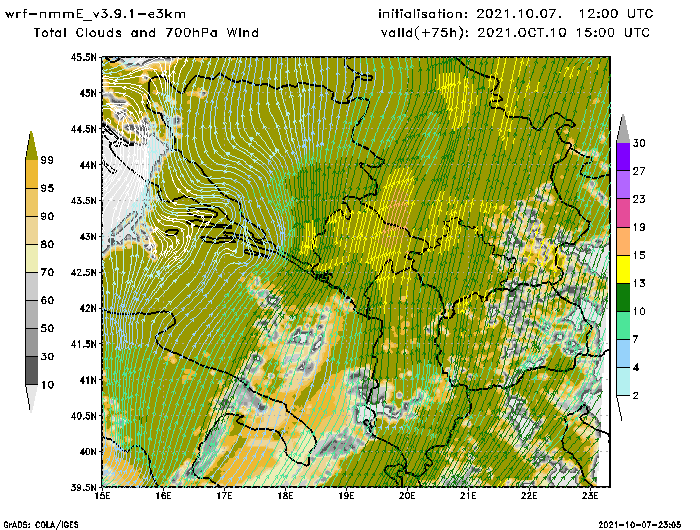Click the 45N latitude label
The height and width of the screenshot is (530, 700).
87,93
